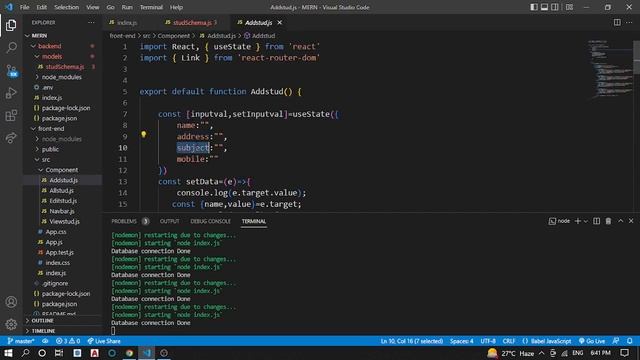640x360 pixels.
Task: Open the Selection menu
Action: (66, 7)
